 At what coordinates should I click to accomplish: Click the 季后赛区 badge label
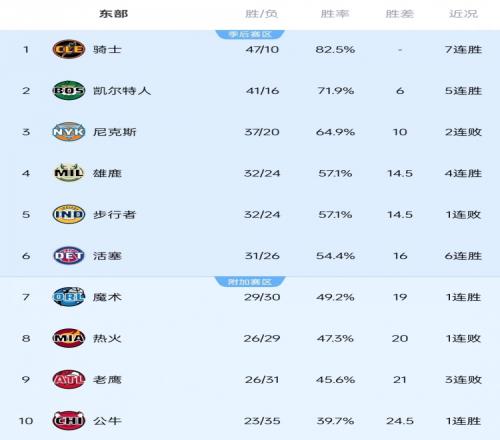pos(250,34)
